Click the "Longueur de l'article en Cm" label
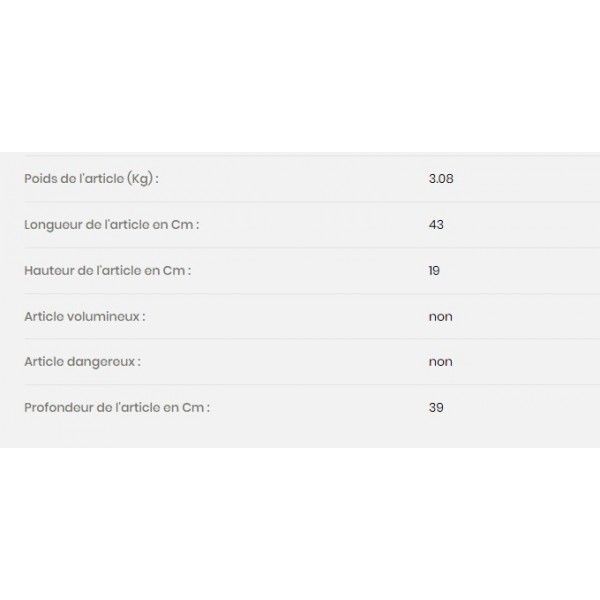Viewport: 600px width, 600px height. pyautogui.click(x=111, y=225)
